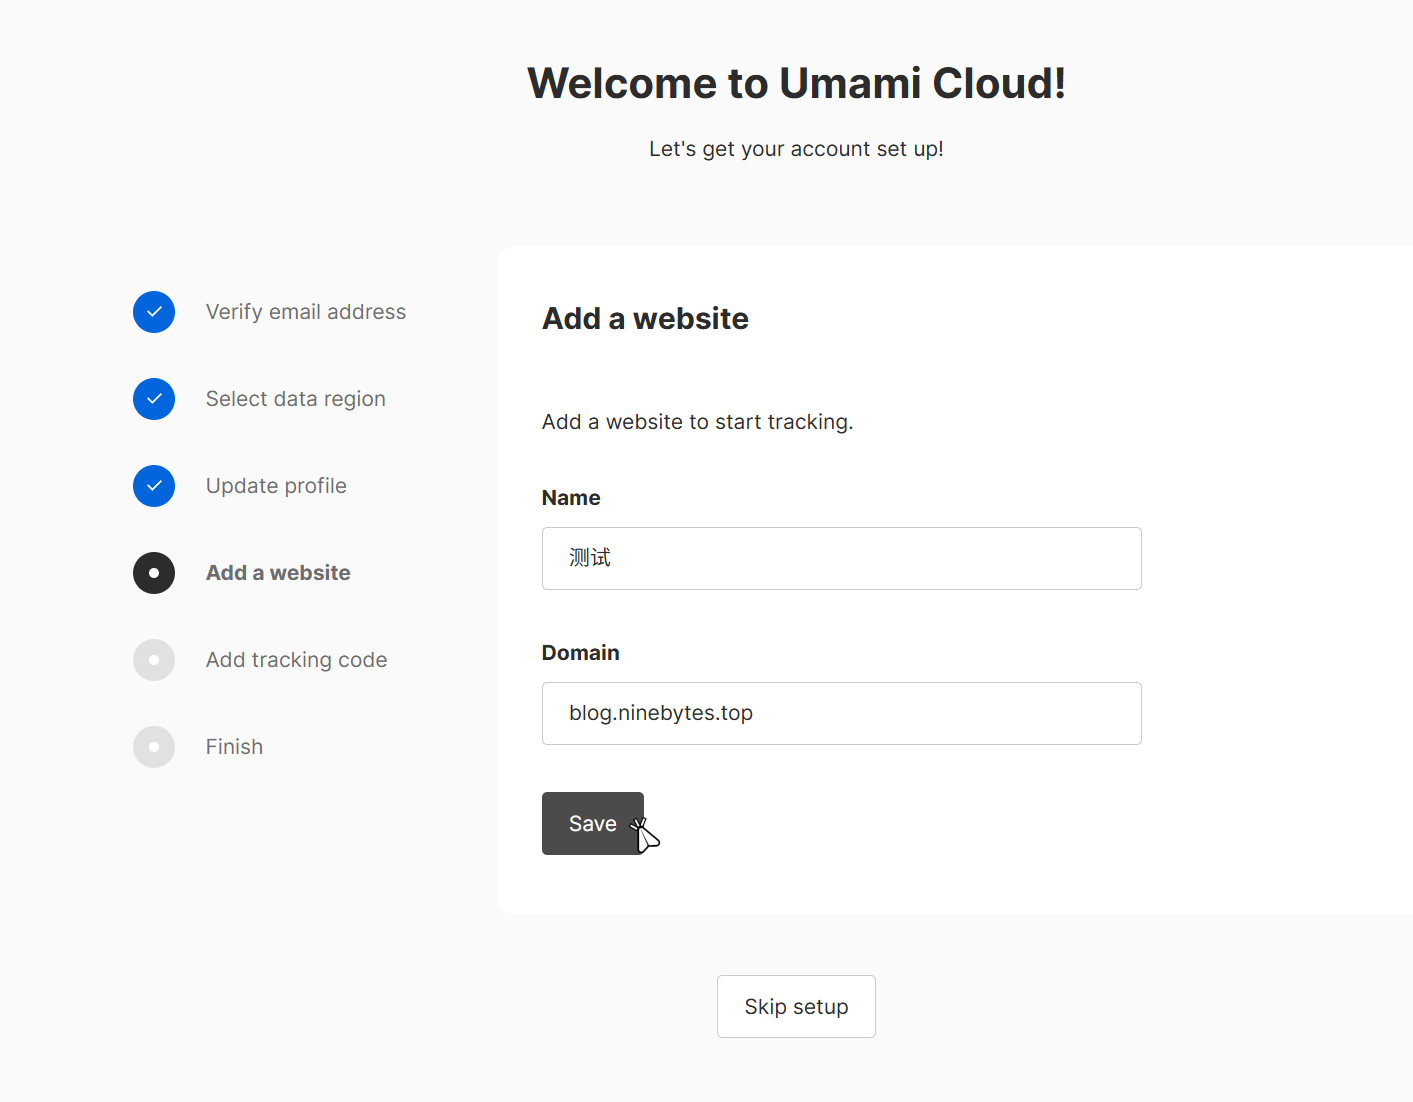1413x1102 pixels.
Task: Click the checkmark icon beside Select data region
Action: pyautogui.click(x=154, y=399)
